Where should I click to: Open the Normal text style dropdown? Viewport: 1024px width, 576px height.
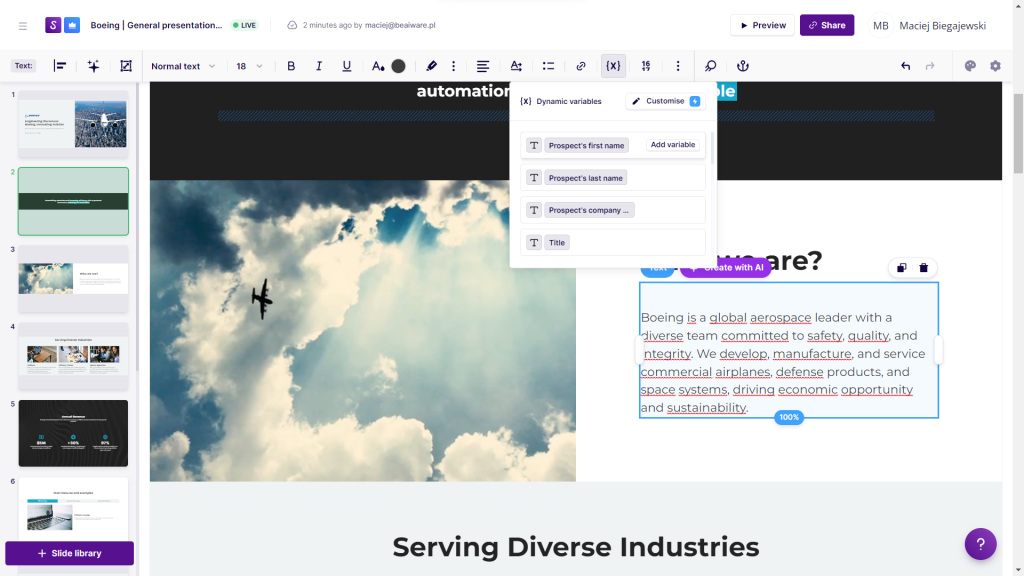tap(183, 66)
